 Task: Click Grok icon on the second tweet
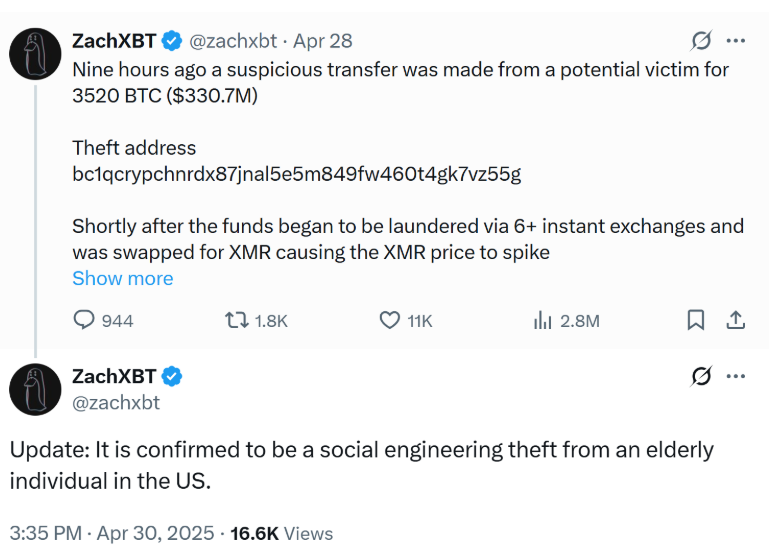(701, 376)
